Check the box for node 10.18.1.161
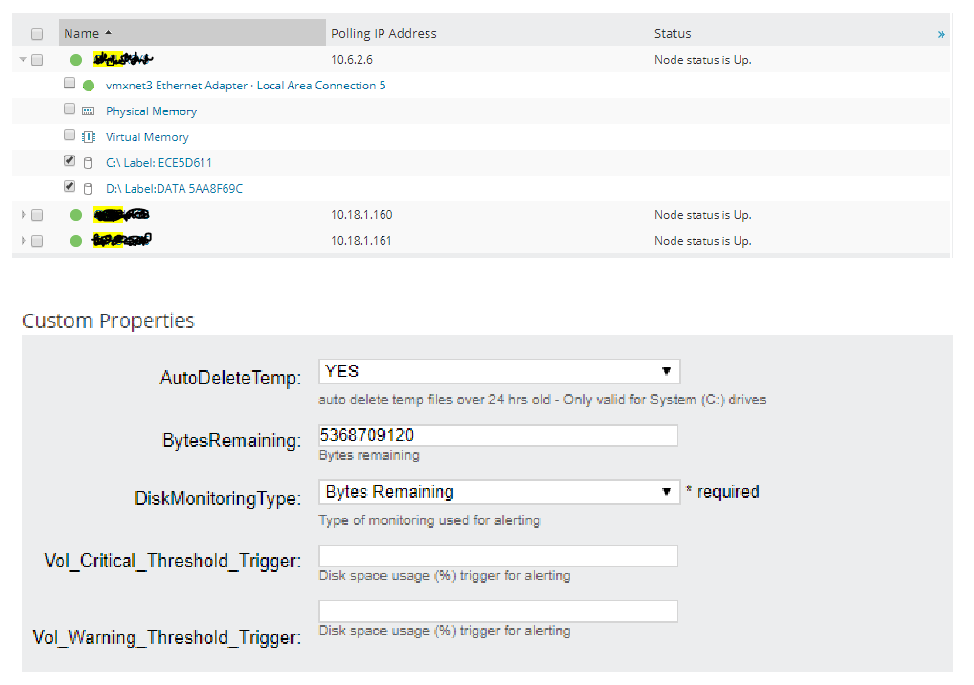This screenshot has height=685, width=974. [x=37, y=241]
